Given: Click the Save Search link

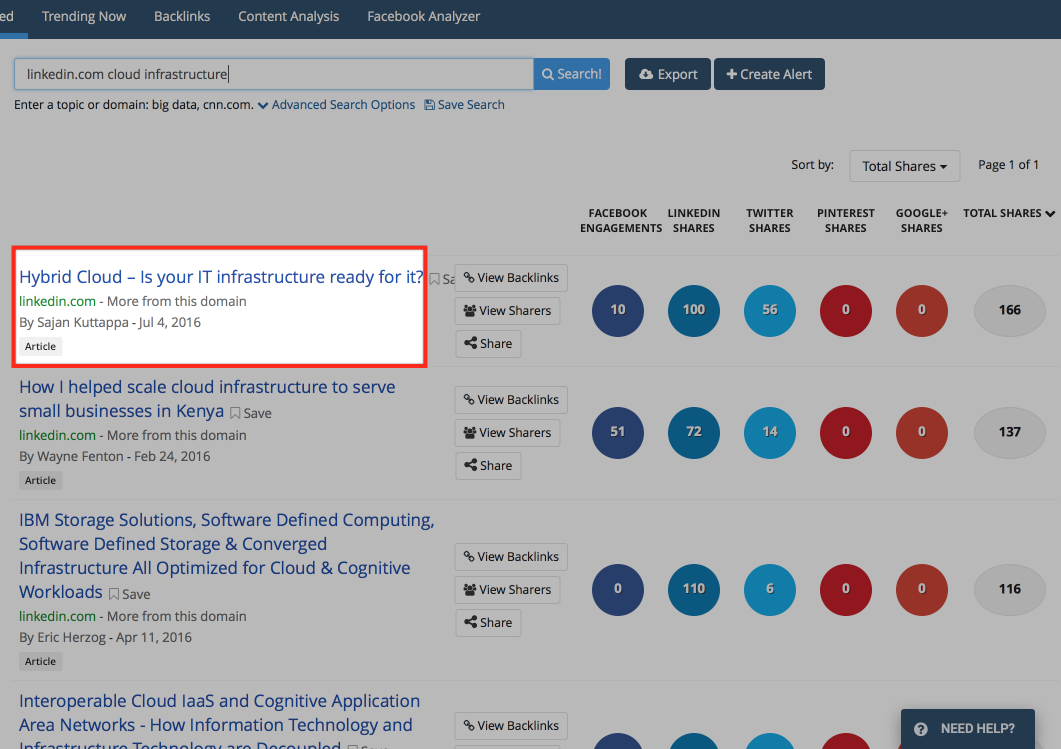Looking at the screenshot, I should [x=464, y=105].
